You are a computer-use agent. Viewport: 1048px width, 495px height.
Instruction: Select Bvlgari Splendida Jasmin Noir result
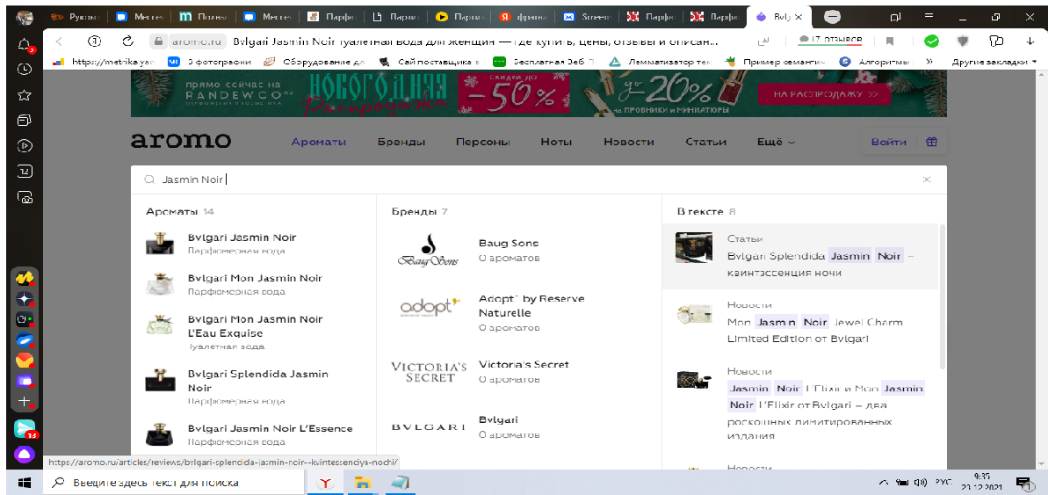(258, 381)
